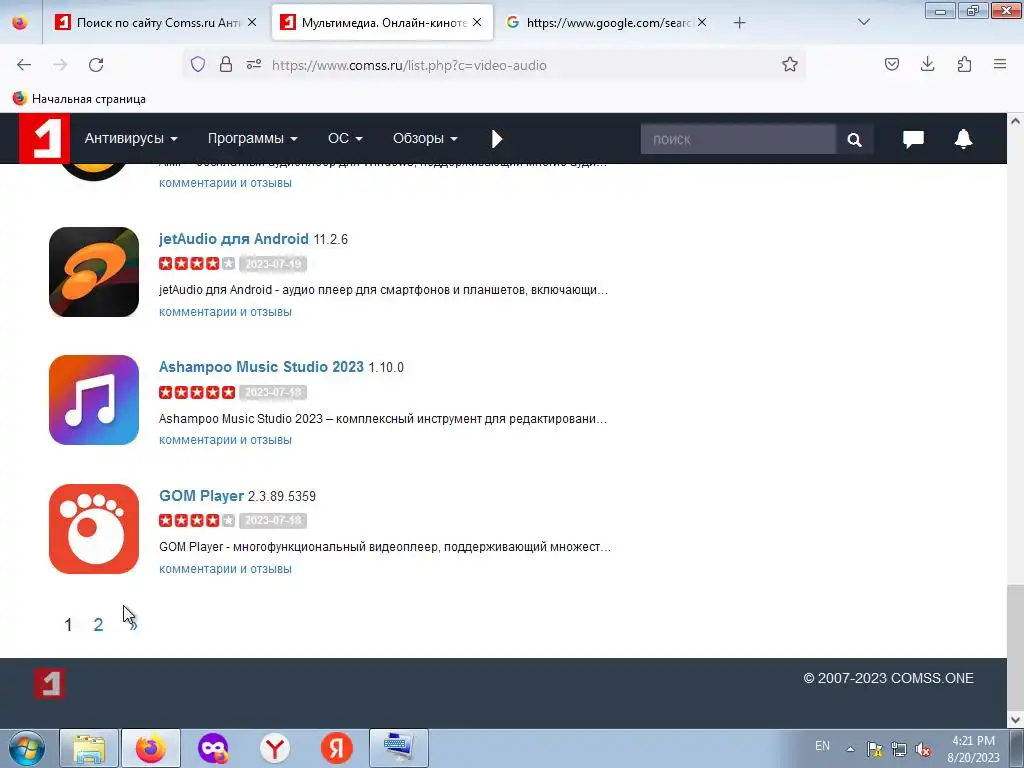Close the Google search tab

701,22
